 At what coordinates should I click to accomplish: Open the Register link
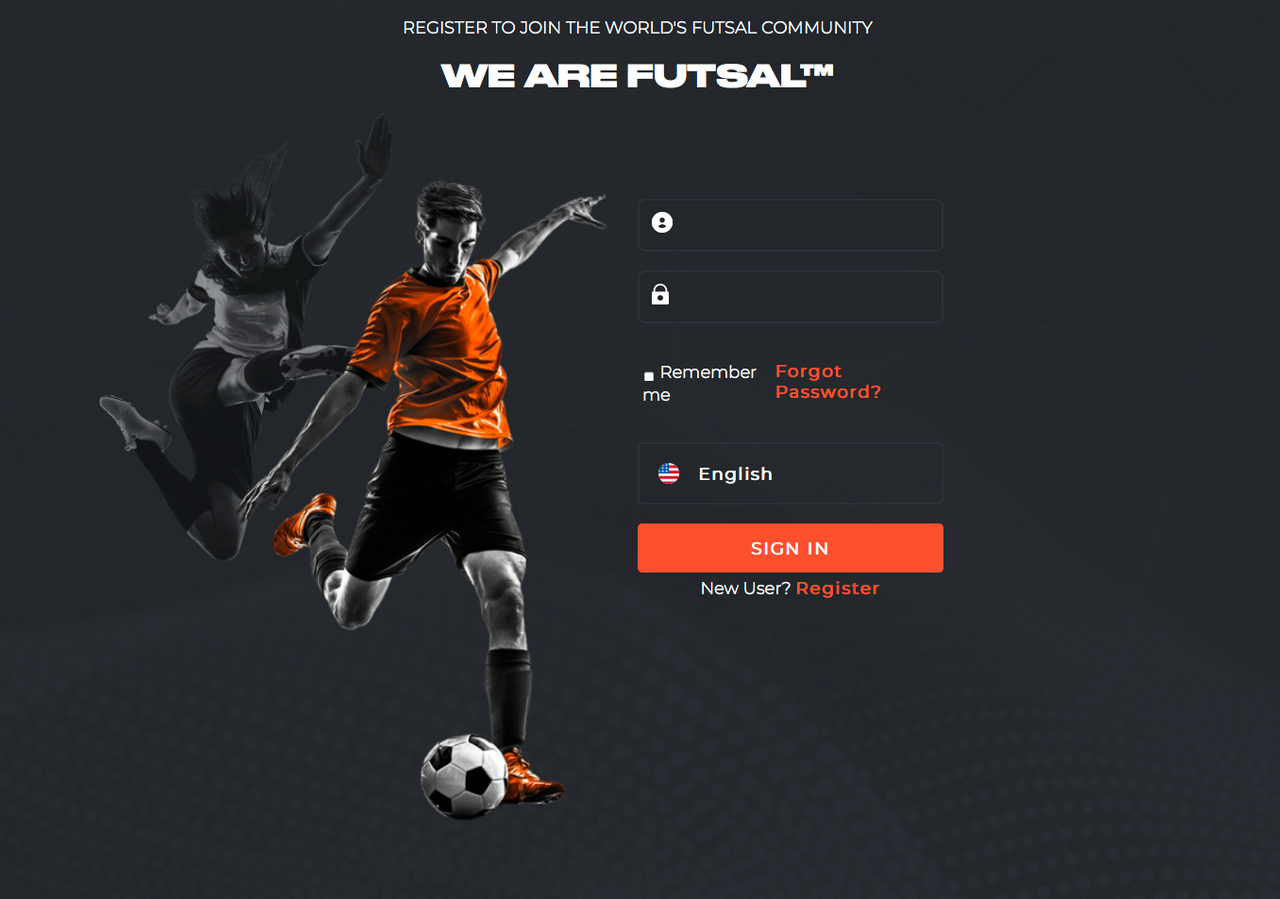point(837,588)
